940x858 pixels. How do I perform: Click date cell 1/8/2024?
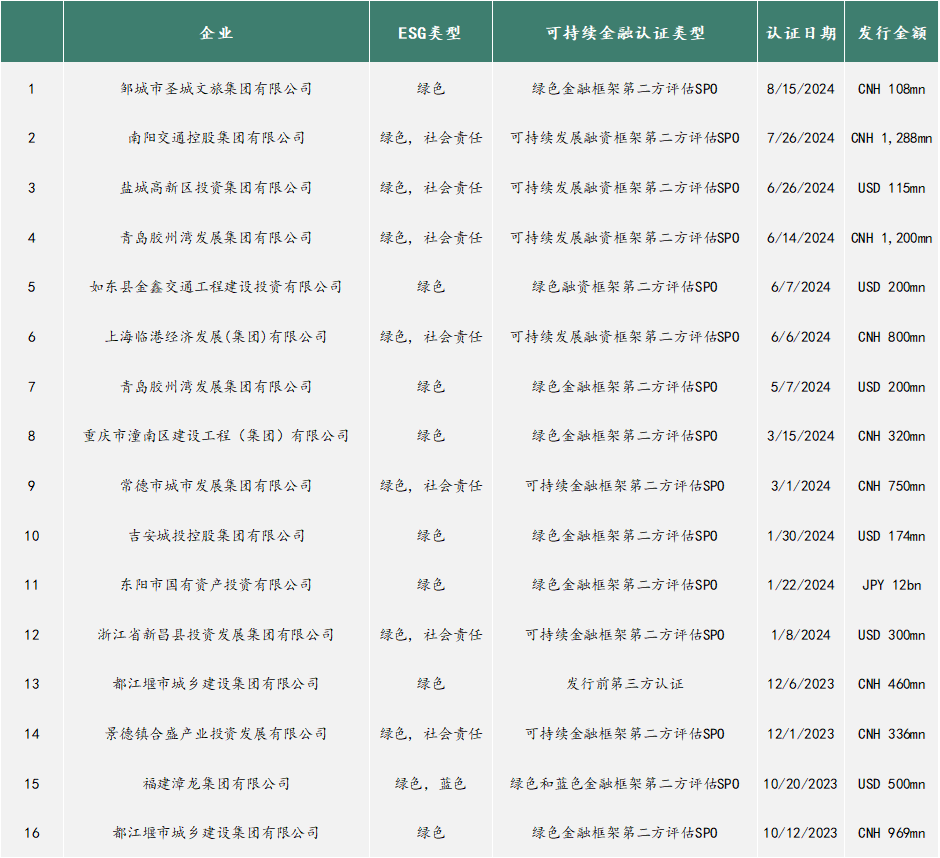tap(800, 634)
